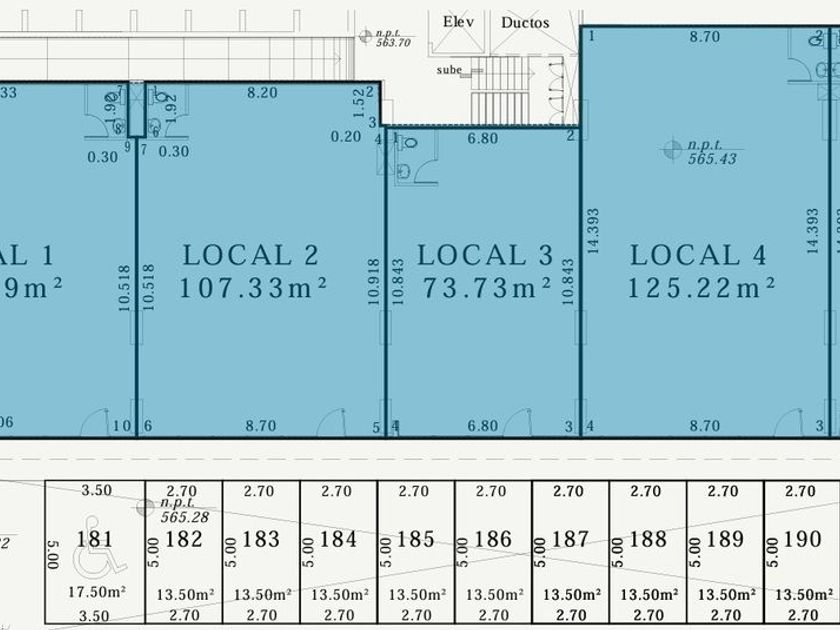Select the LOCAL 2 room label

250,255
